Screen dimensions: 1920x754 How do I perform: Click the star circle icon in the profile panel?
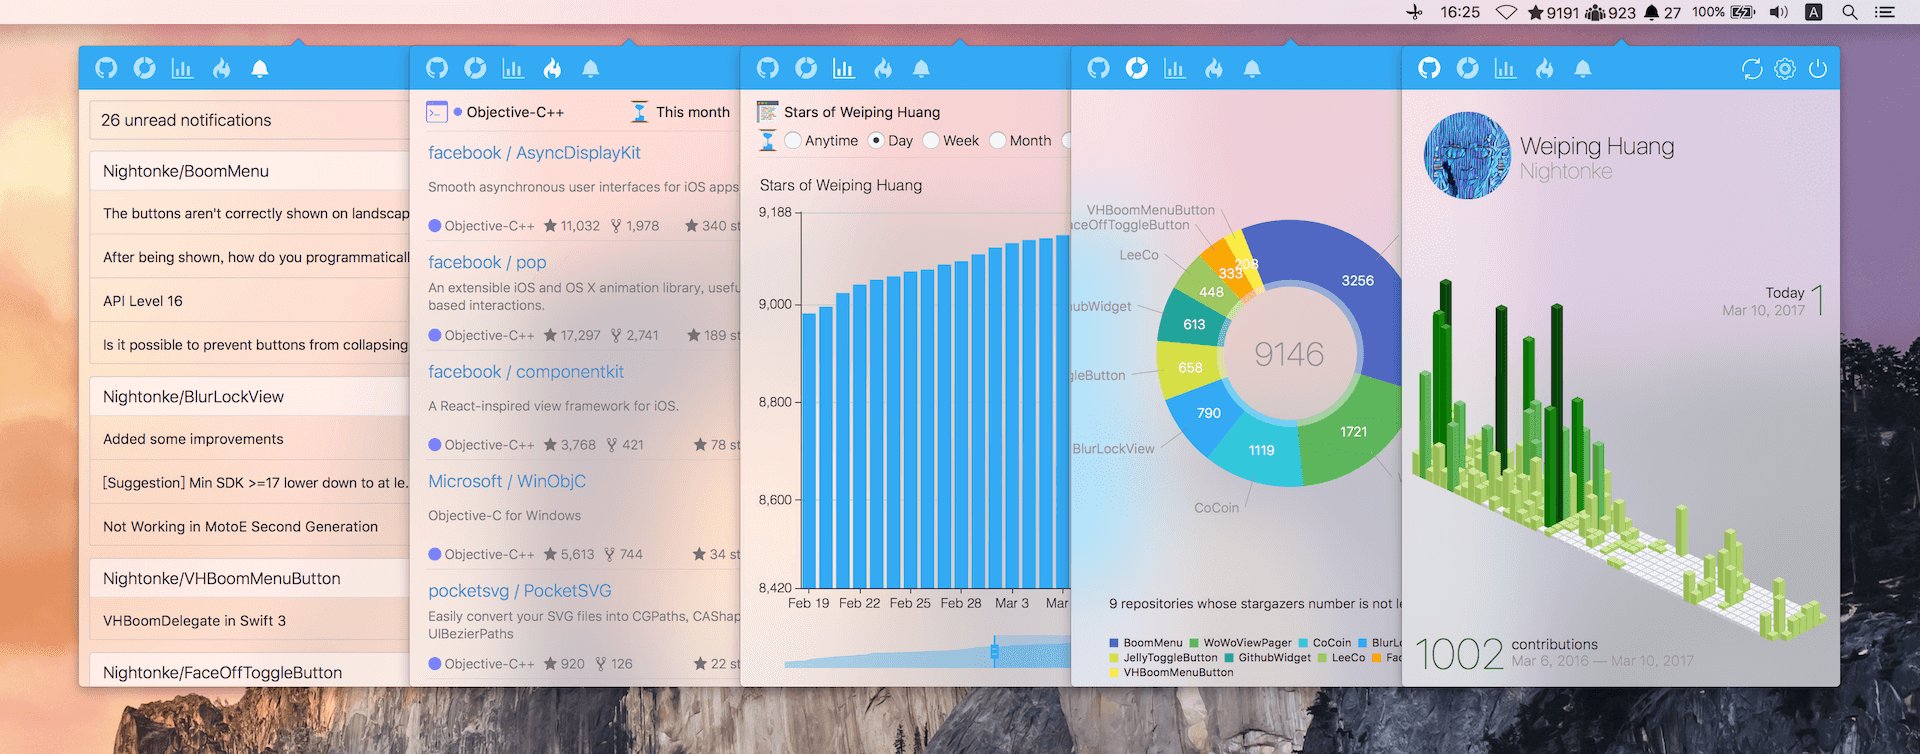tap(1468, 68)
